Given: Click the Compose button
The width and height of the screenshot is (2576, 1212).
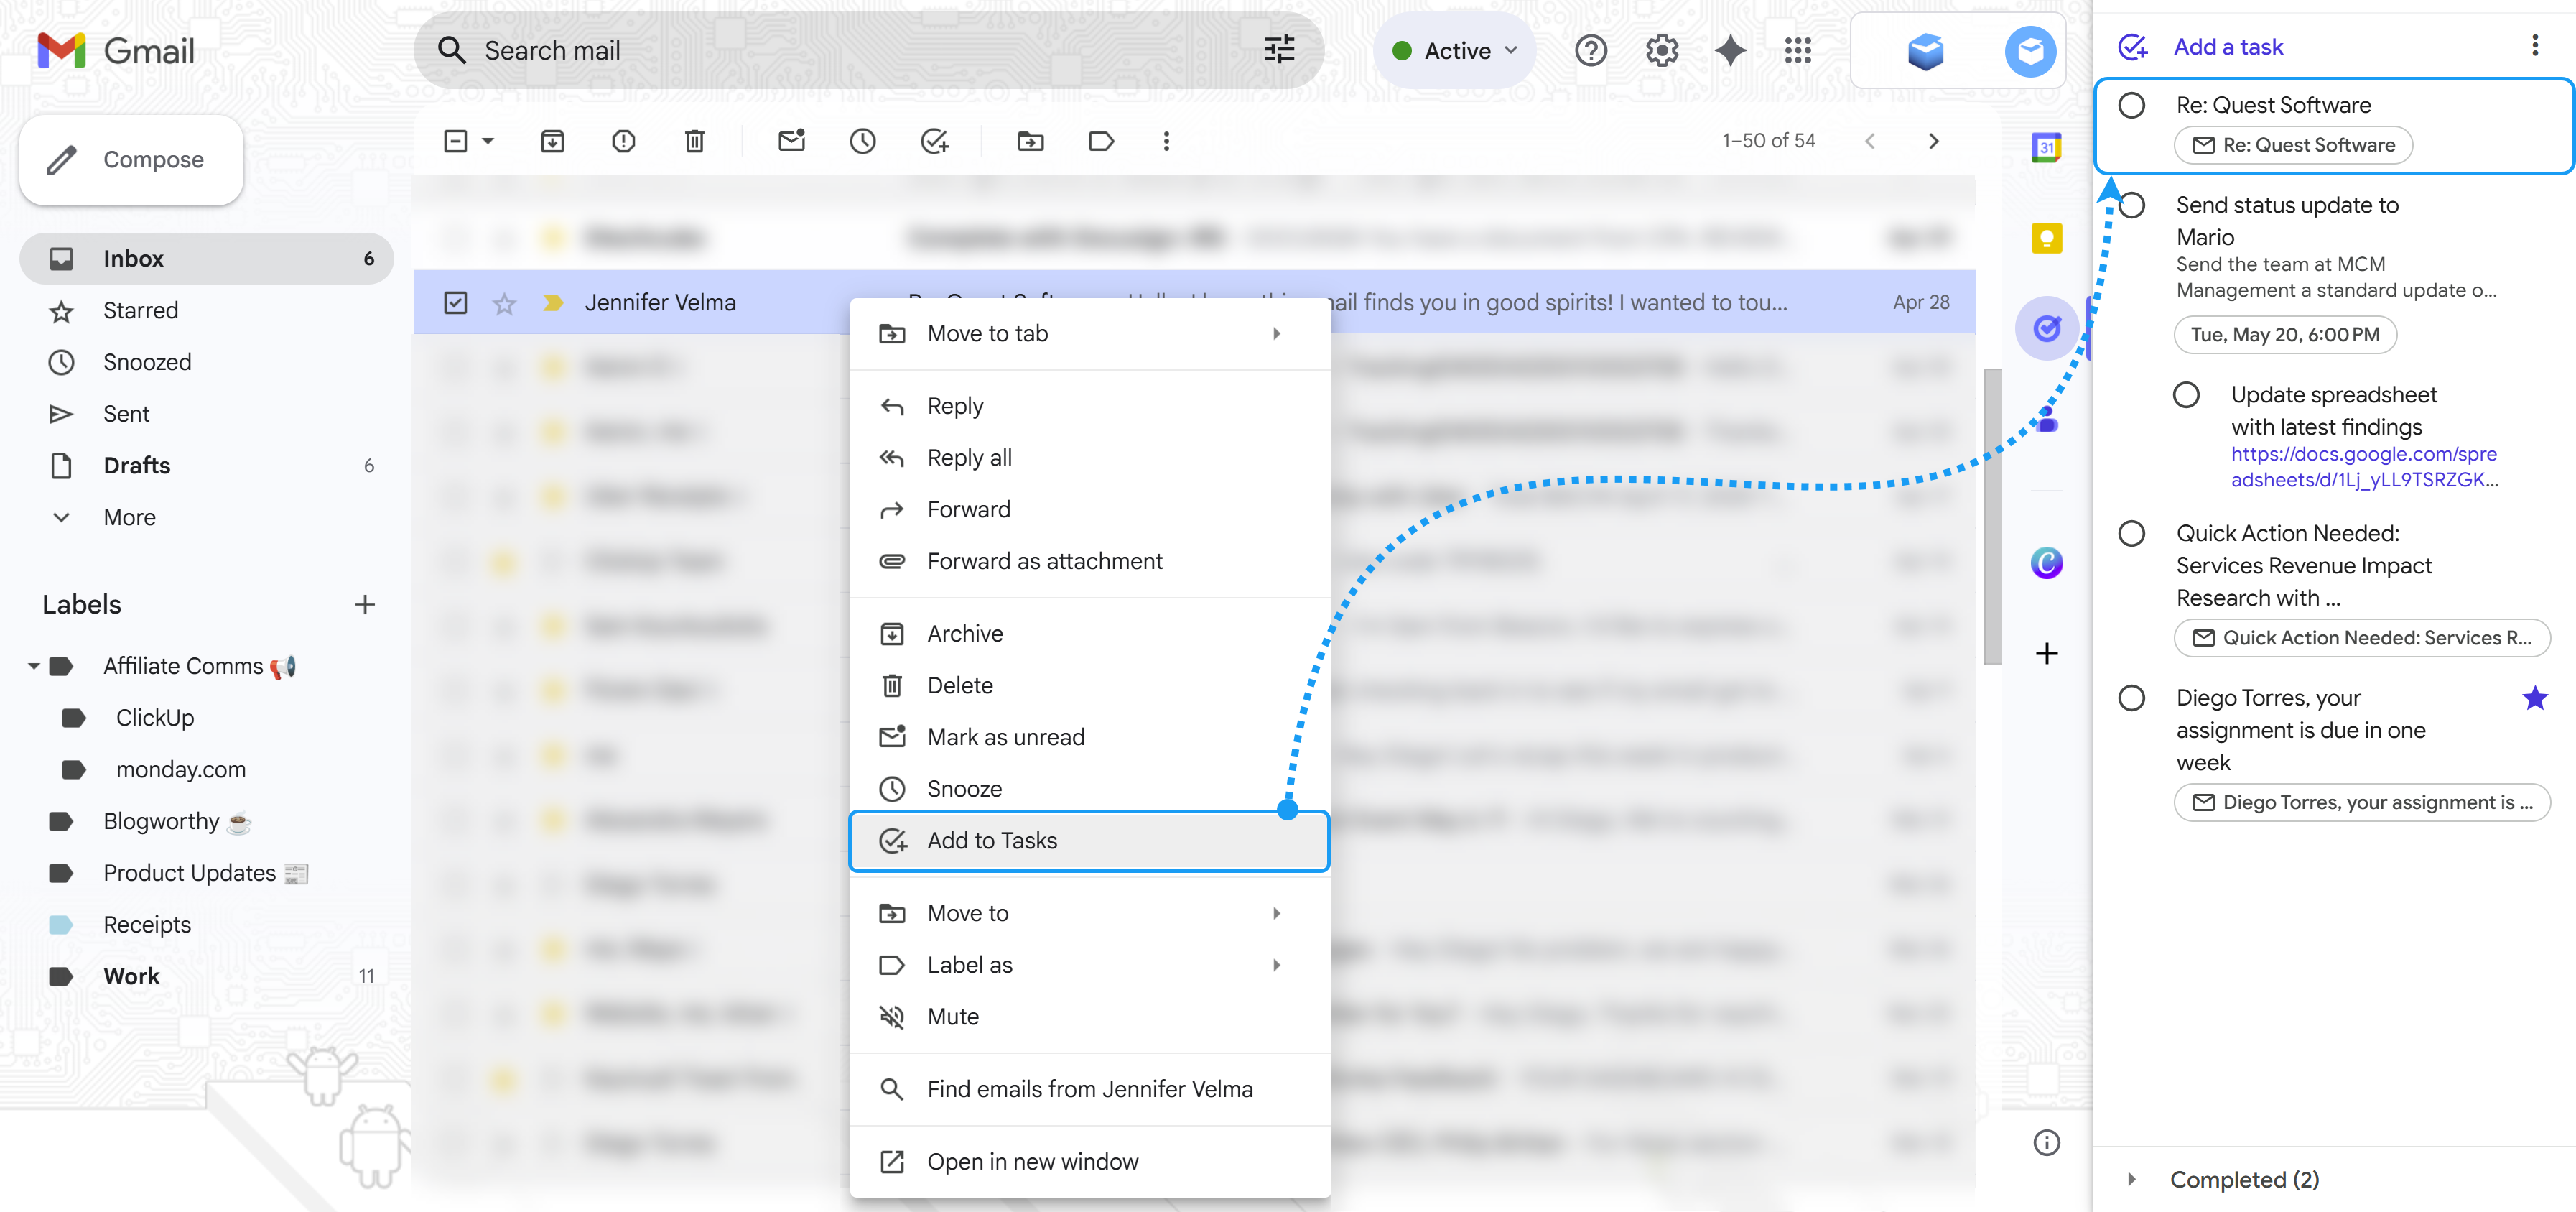Looking at the screenshot, I should 131,160.
